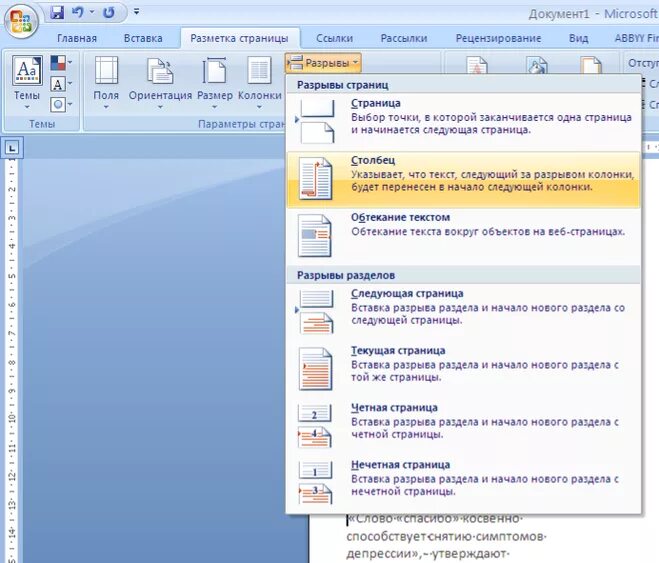The image size is (659, 563).
Task: Customize Quick Access Toolbar arrow
Action: pyautogui.click(x=136, y=12)
